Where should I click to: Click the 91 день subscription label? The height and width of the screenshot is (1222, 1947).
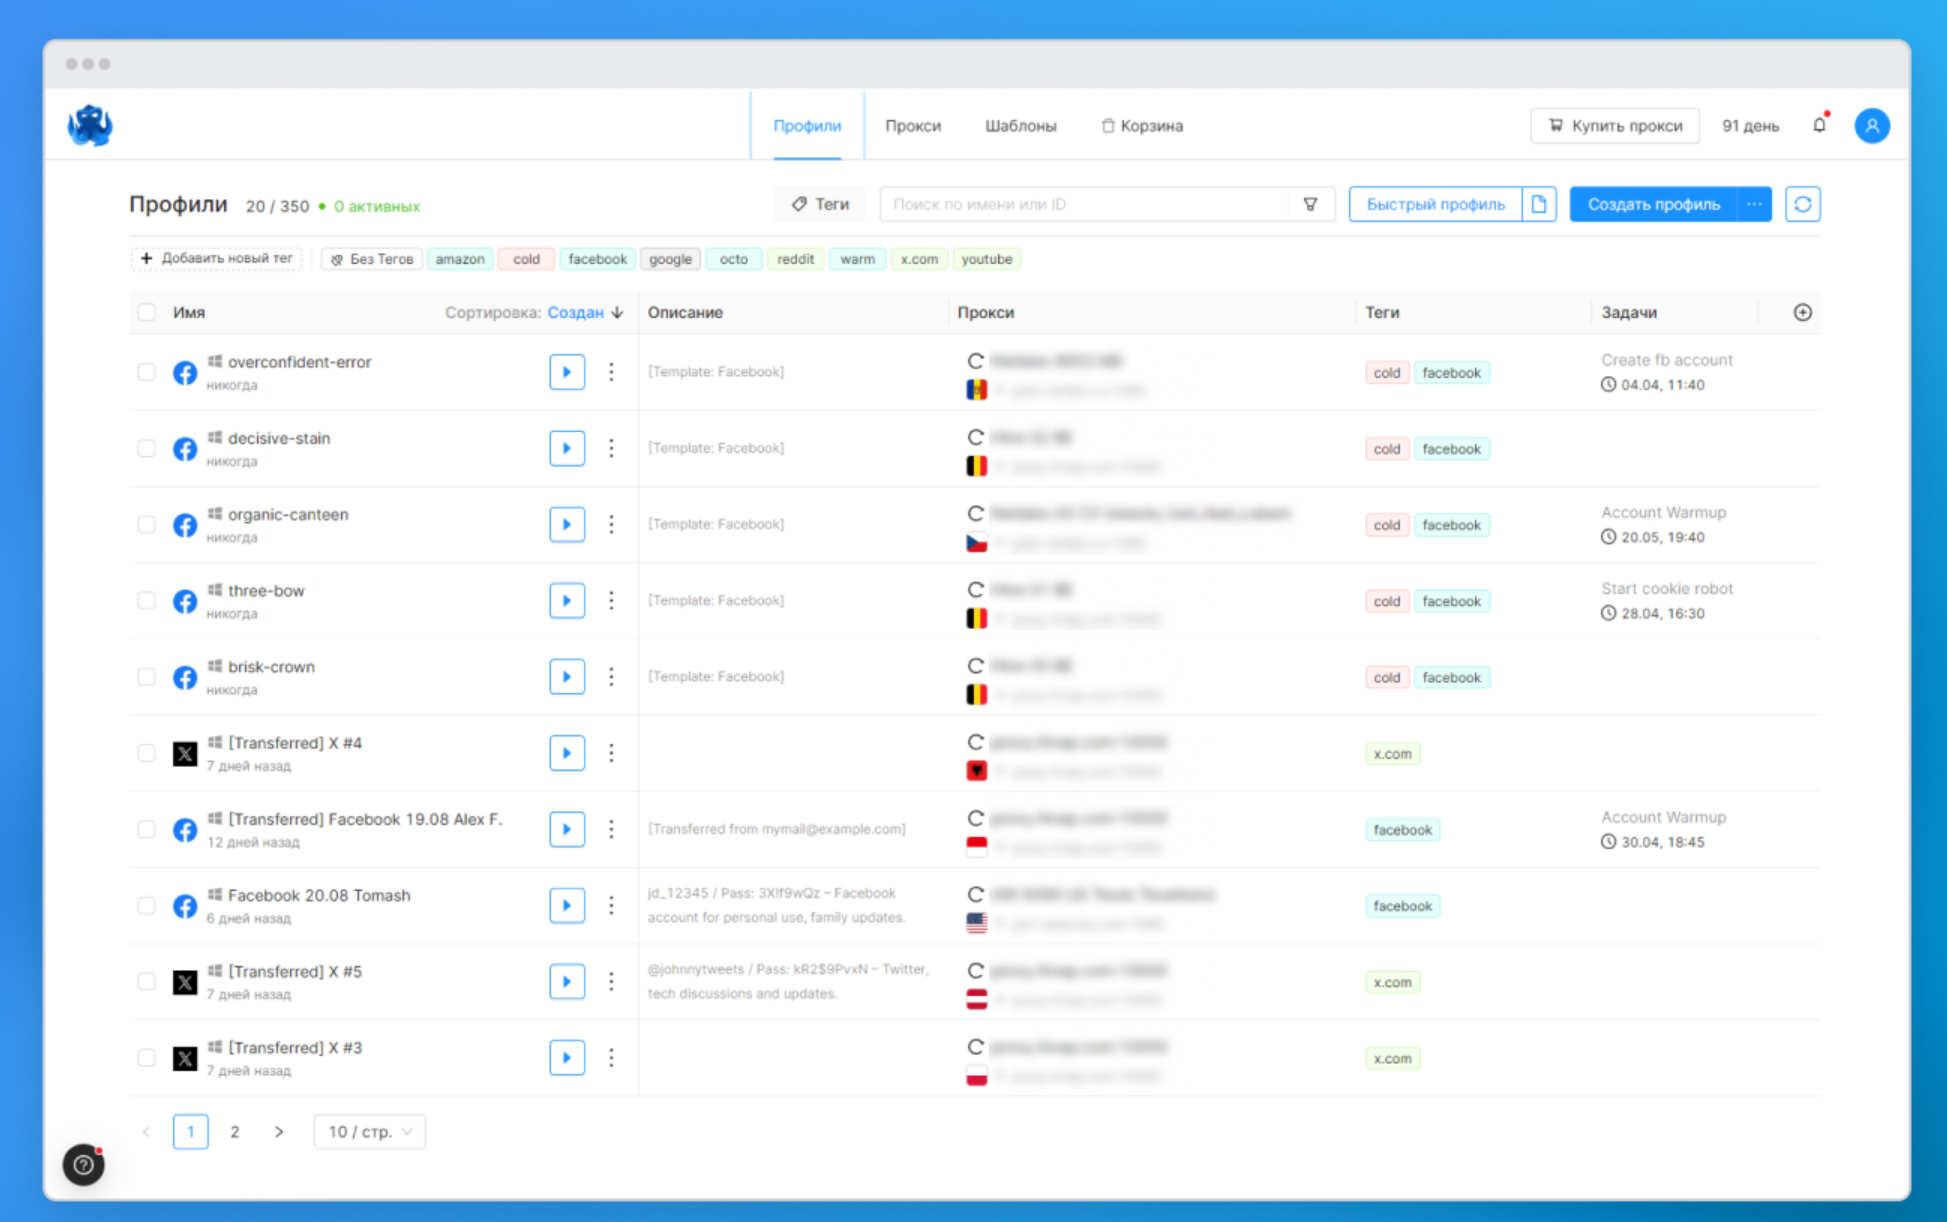click(1750, 126)
